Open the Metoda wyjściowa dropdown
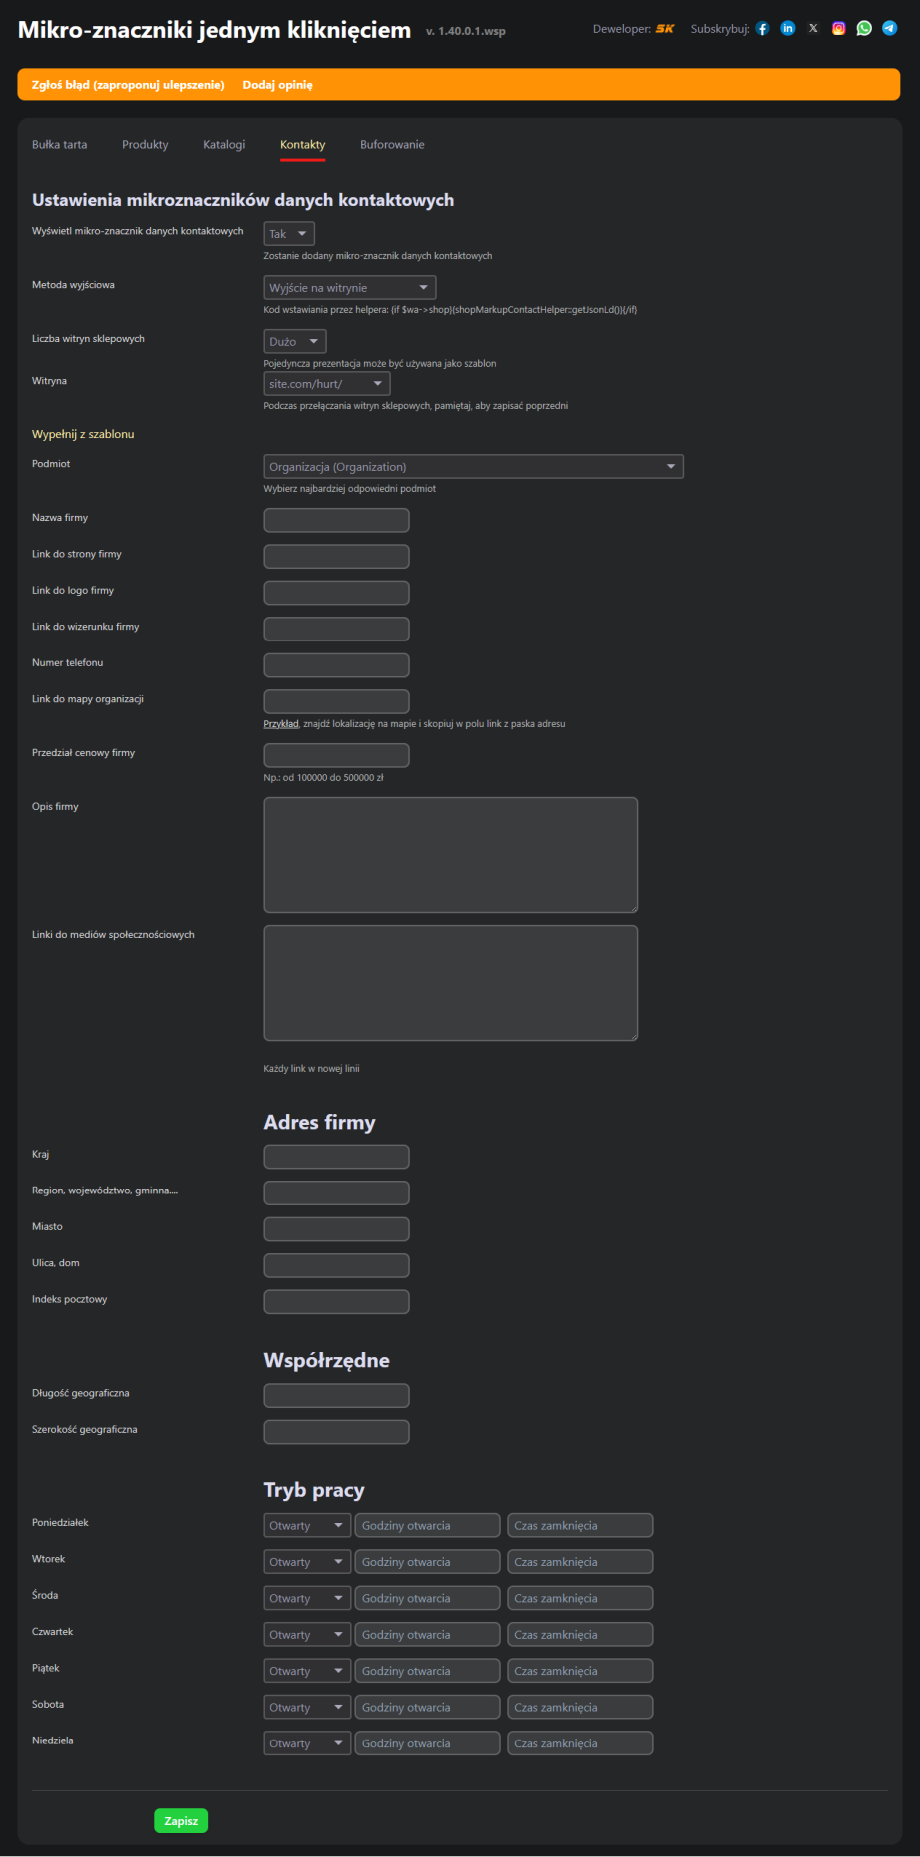 [x=349, y=288]
